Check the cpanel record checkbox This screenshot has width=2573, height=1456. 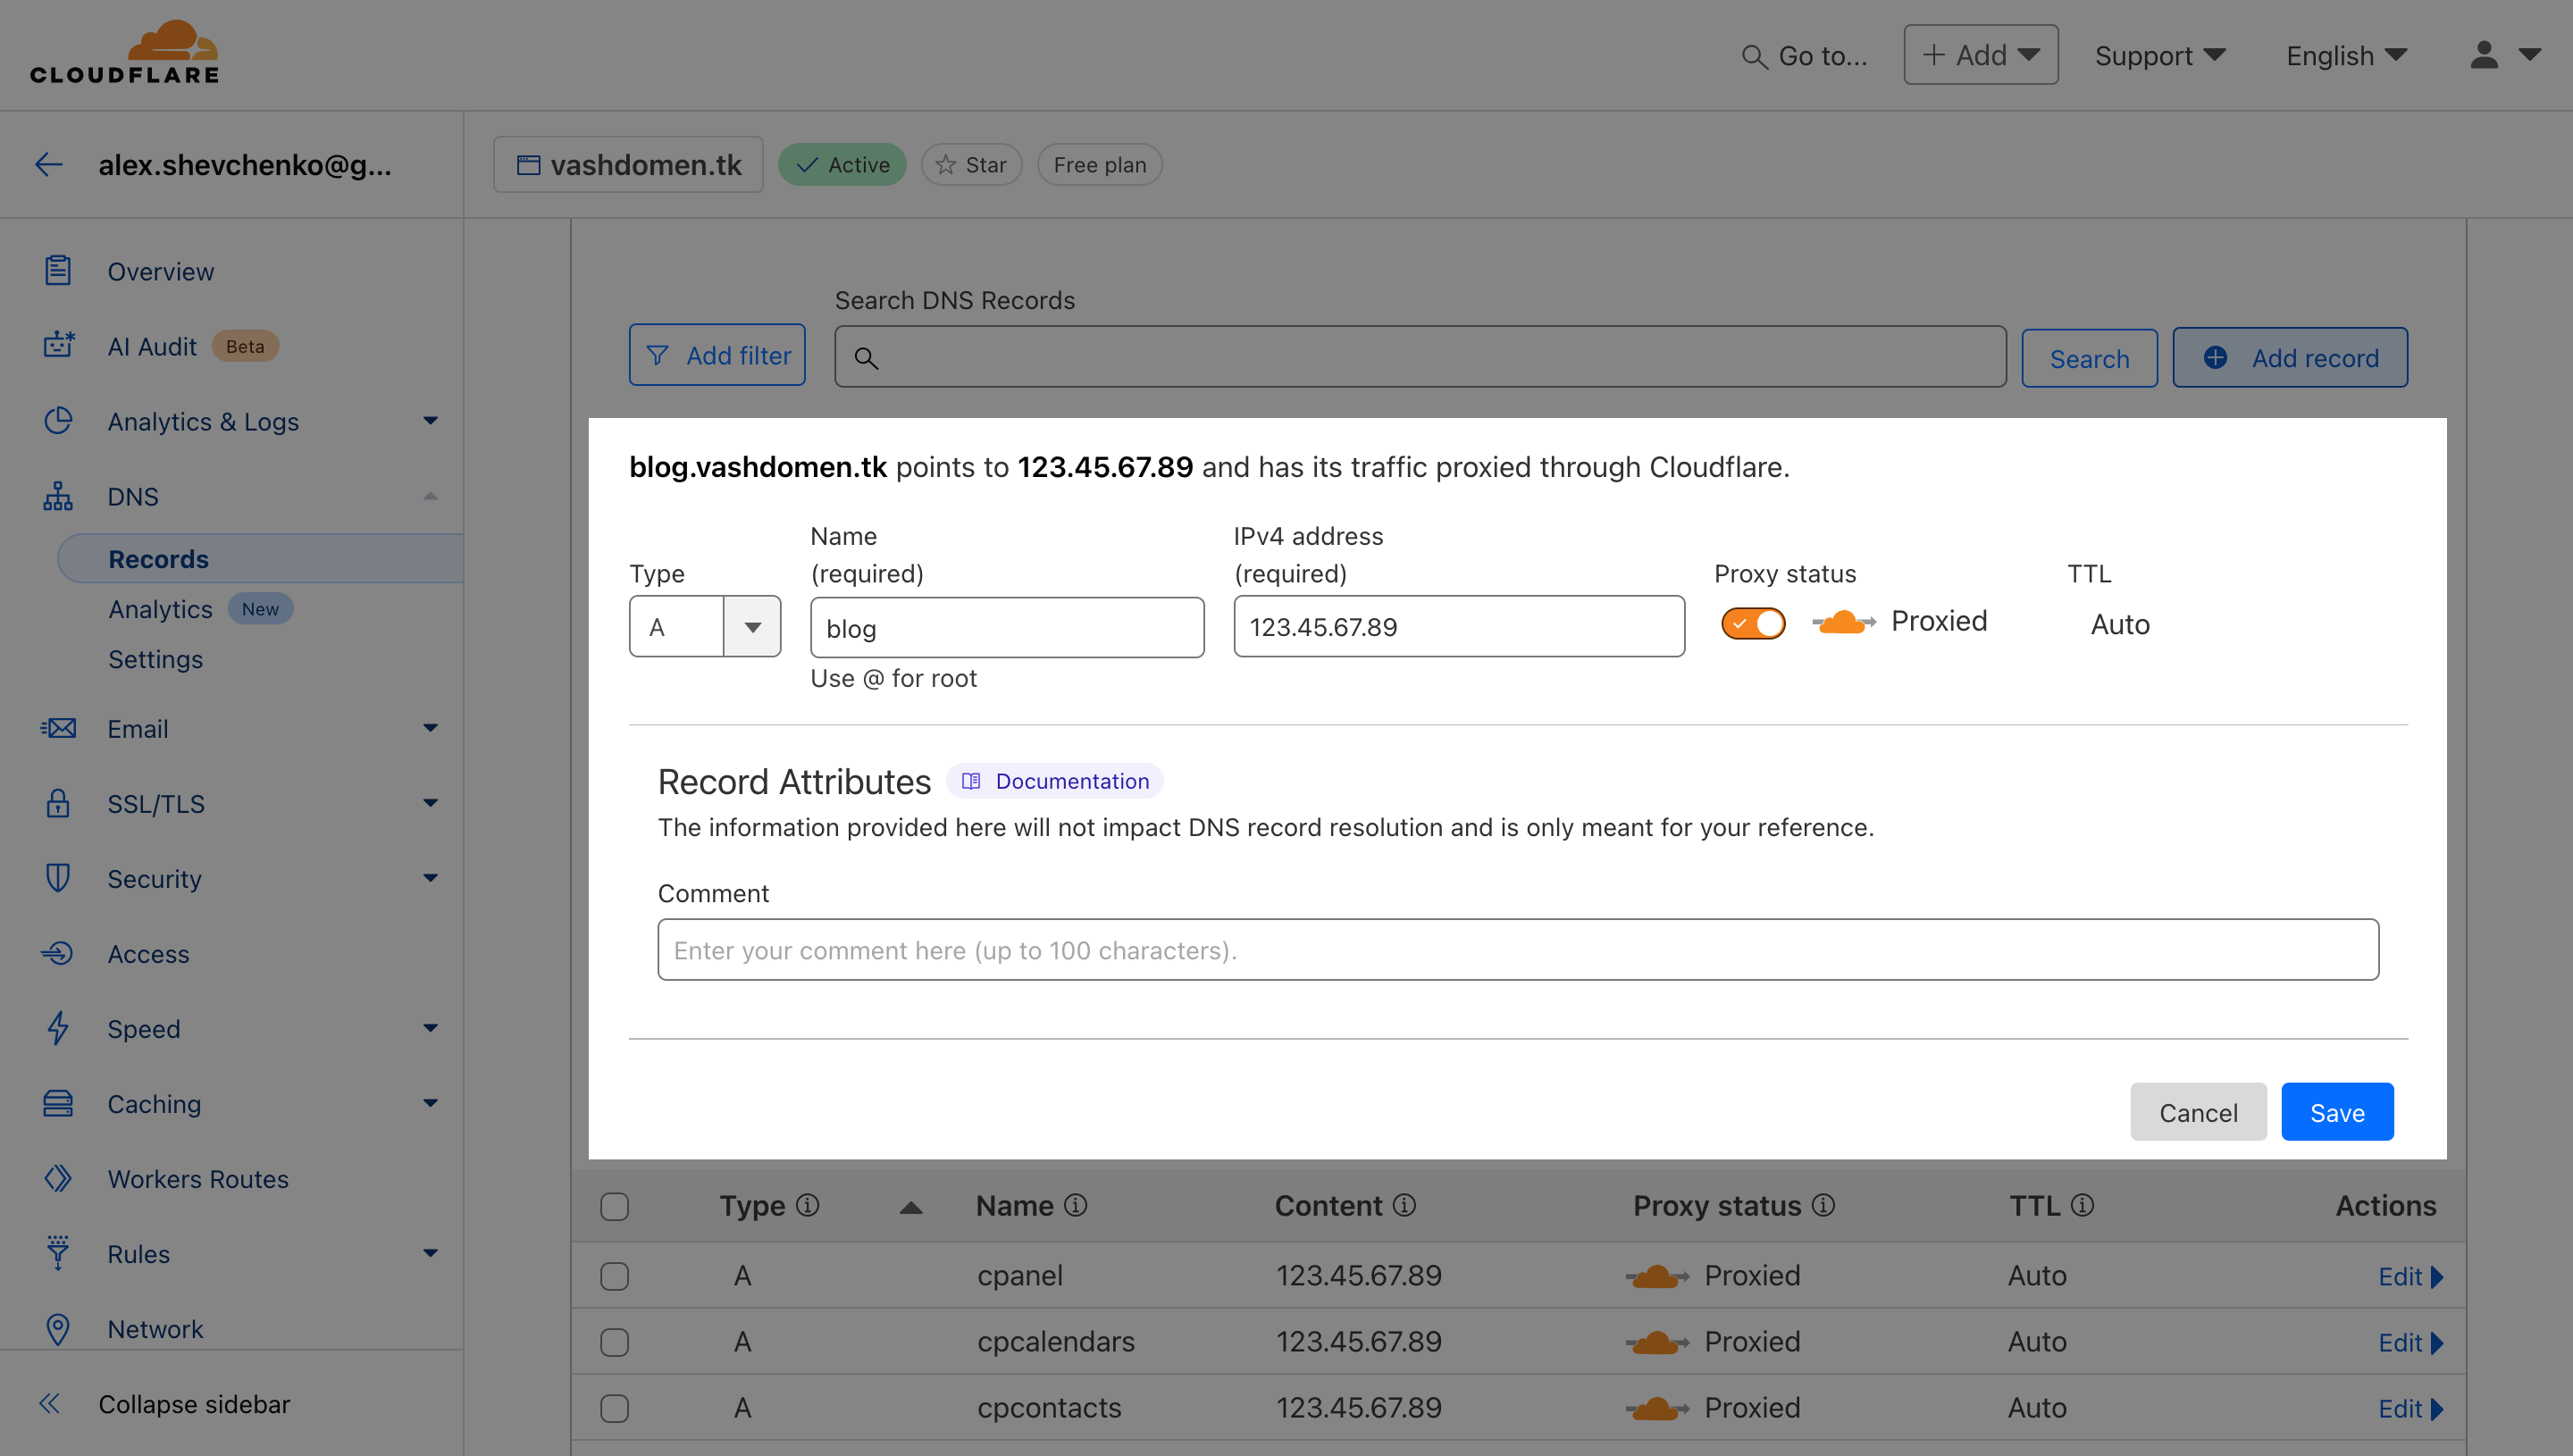click(615, 1274)
